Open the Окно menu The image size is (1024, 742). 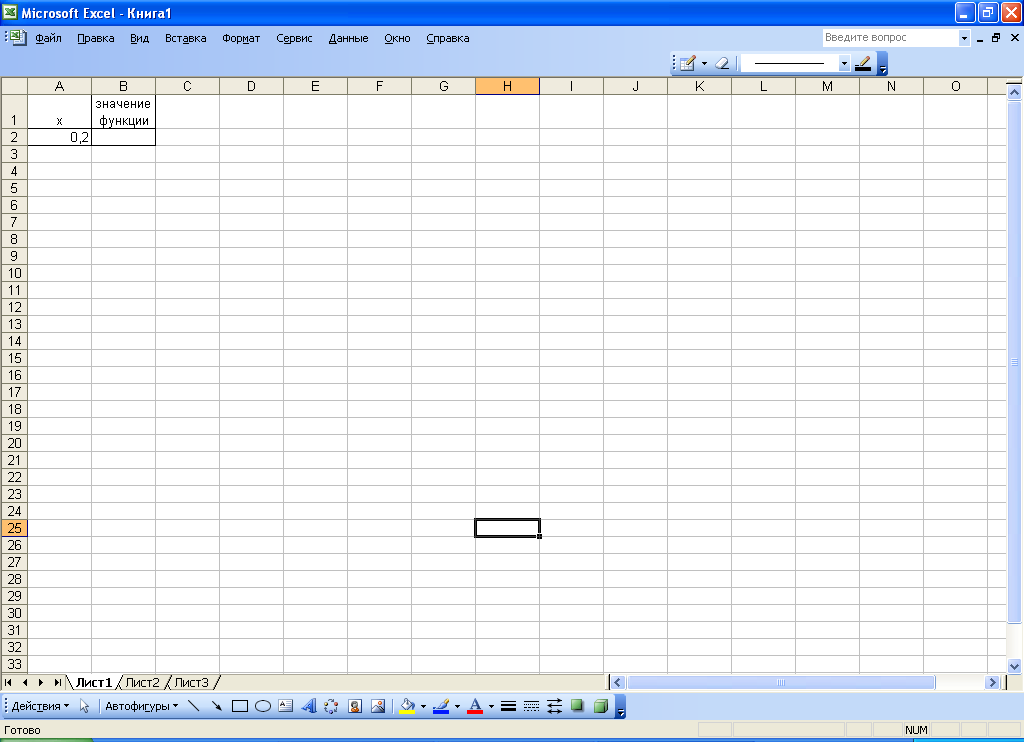[397, 38]
